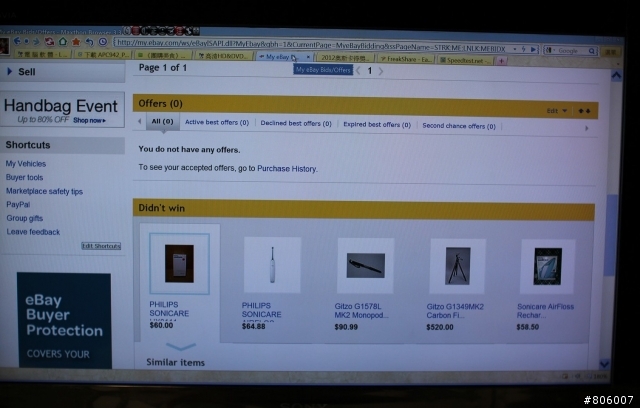
Task: Open favorites via the orange star icon
Action: 76,42
